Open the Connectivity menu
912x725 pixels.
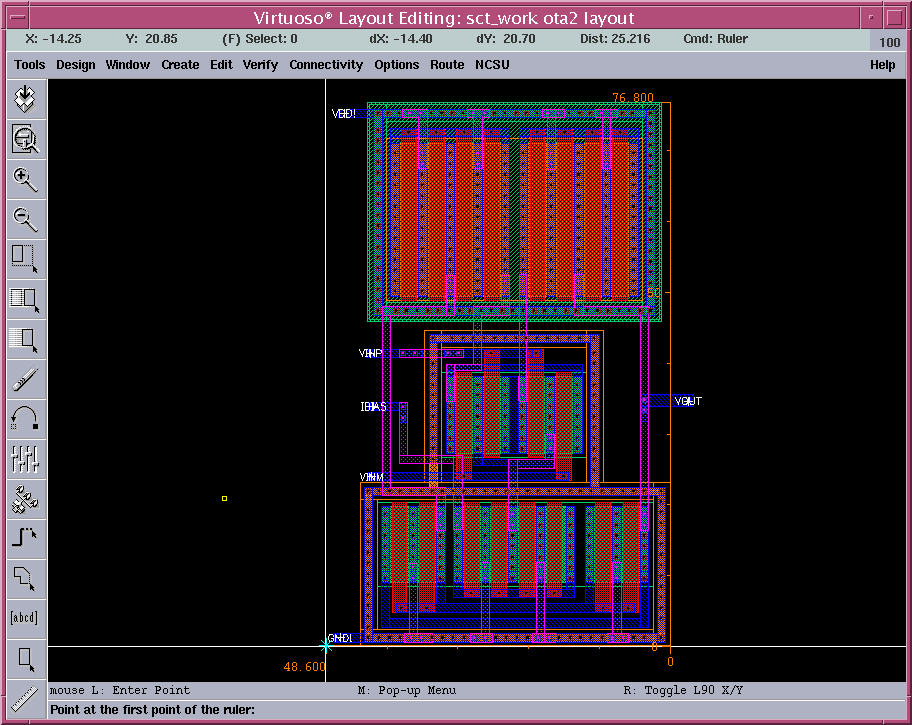coord(326,65)
